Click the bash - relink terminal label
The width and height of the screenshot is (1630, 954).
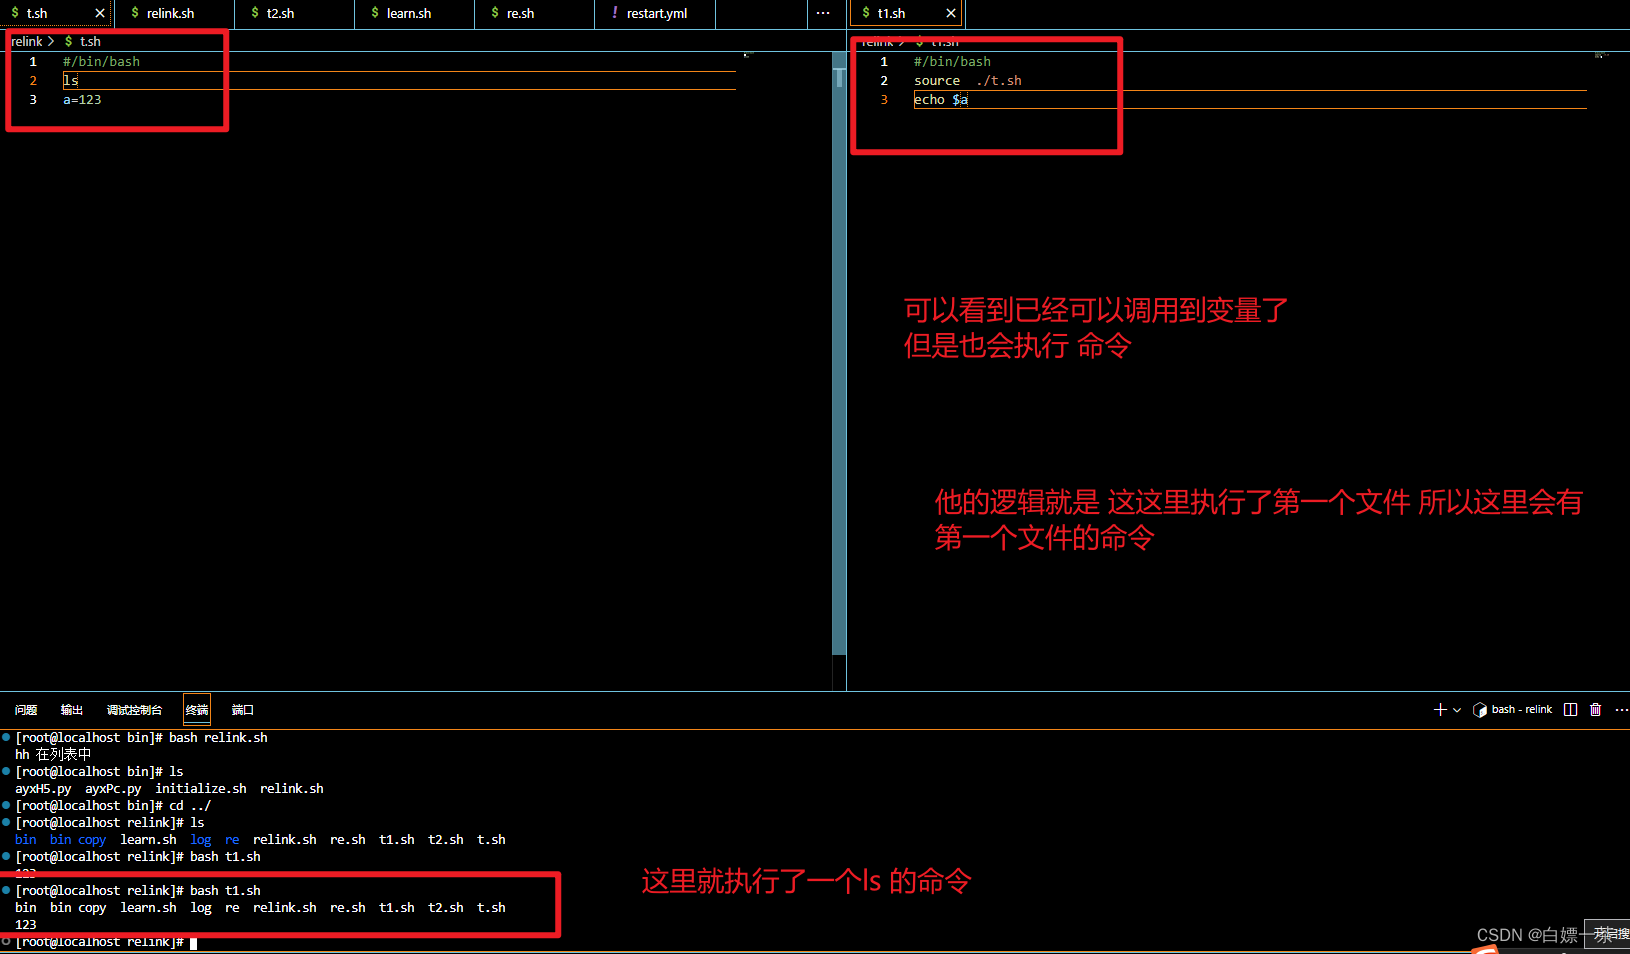coord(1521,710)
